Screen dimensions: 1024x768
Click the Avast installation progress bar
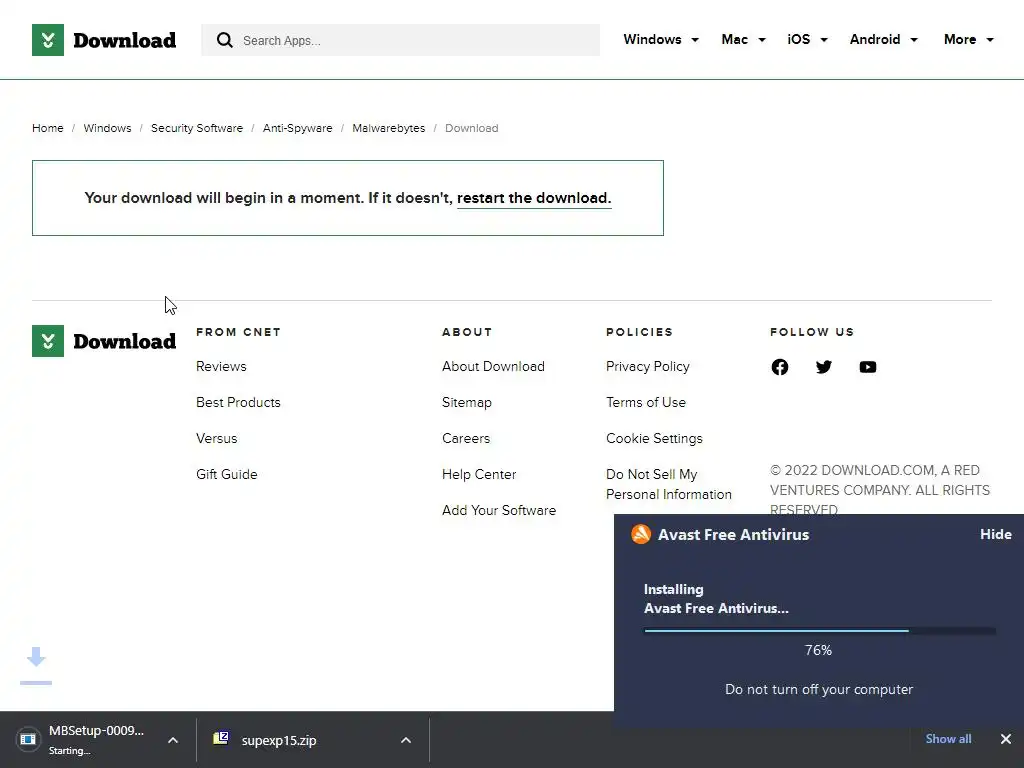point(820,631)
